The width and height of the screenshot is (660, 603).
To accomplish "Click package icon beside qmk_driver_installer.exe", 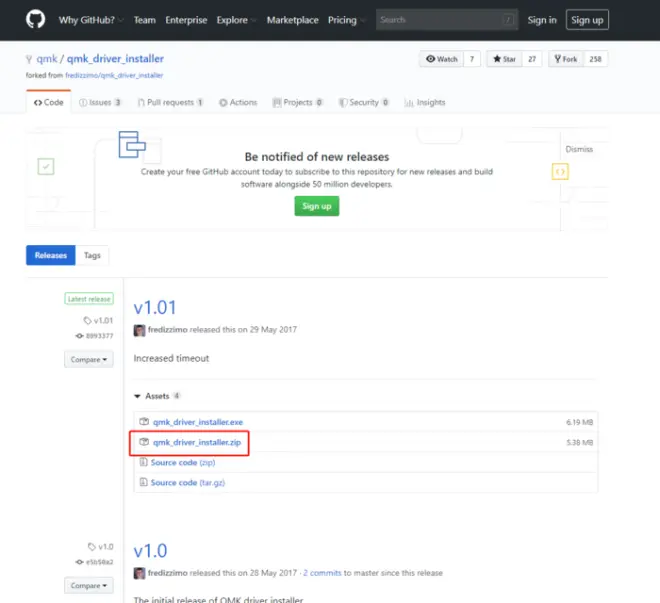I will coord(144,422).
